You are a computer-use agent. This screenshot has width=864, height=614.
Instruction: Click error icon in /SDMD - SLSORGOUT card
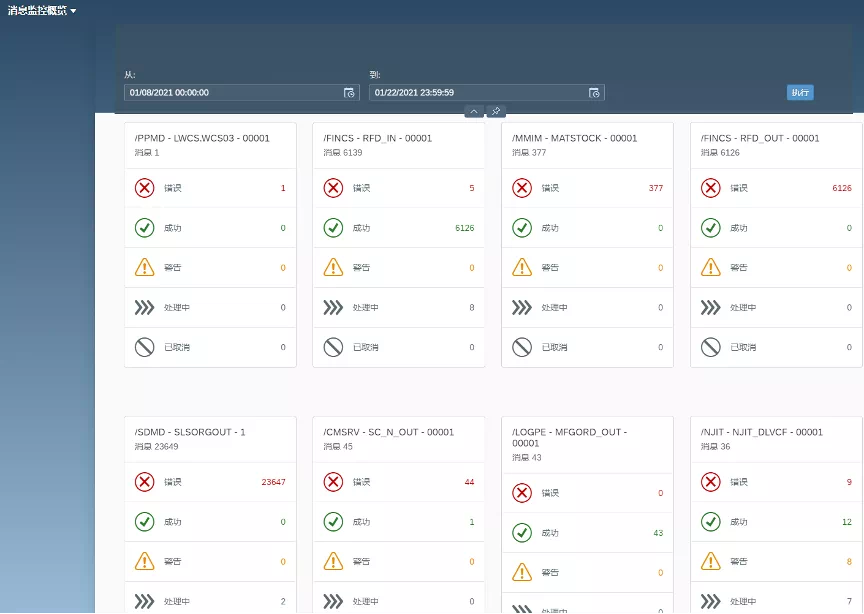pos(145,482)
